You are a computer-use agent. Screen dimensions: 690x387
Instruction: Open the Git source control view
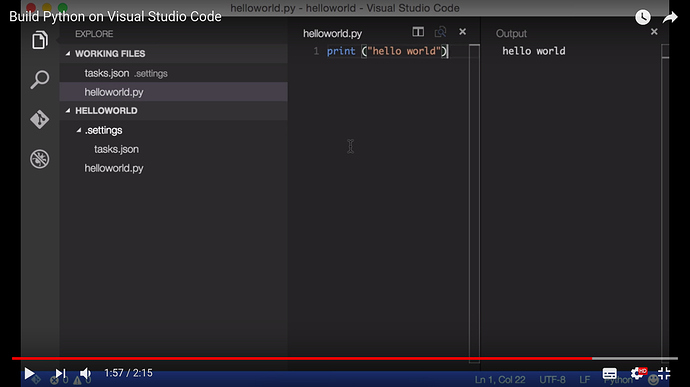pos(40,119)
